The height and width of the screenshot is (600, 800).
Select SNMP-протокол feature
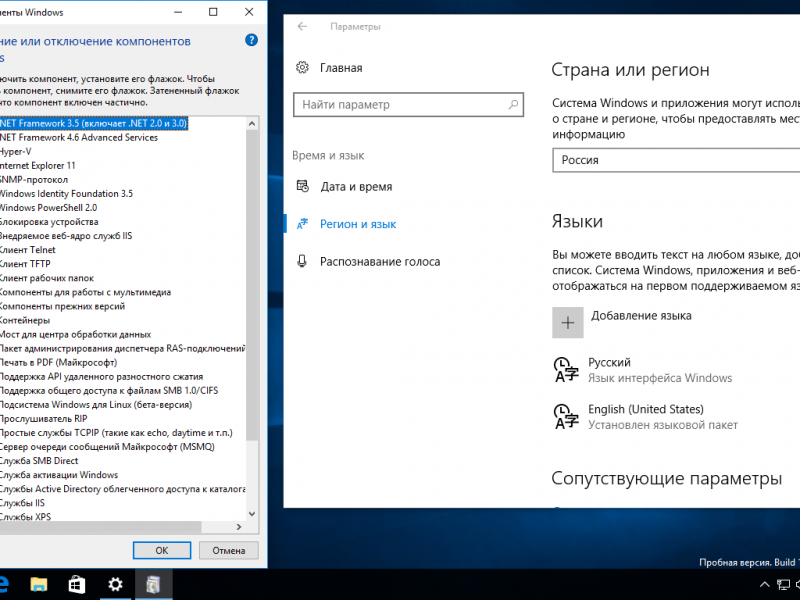click(x=34, y=180)
